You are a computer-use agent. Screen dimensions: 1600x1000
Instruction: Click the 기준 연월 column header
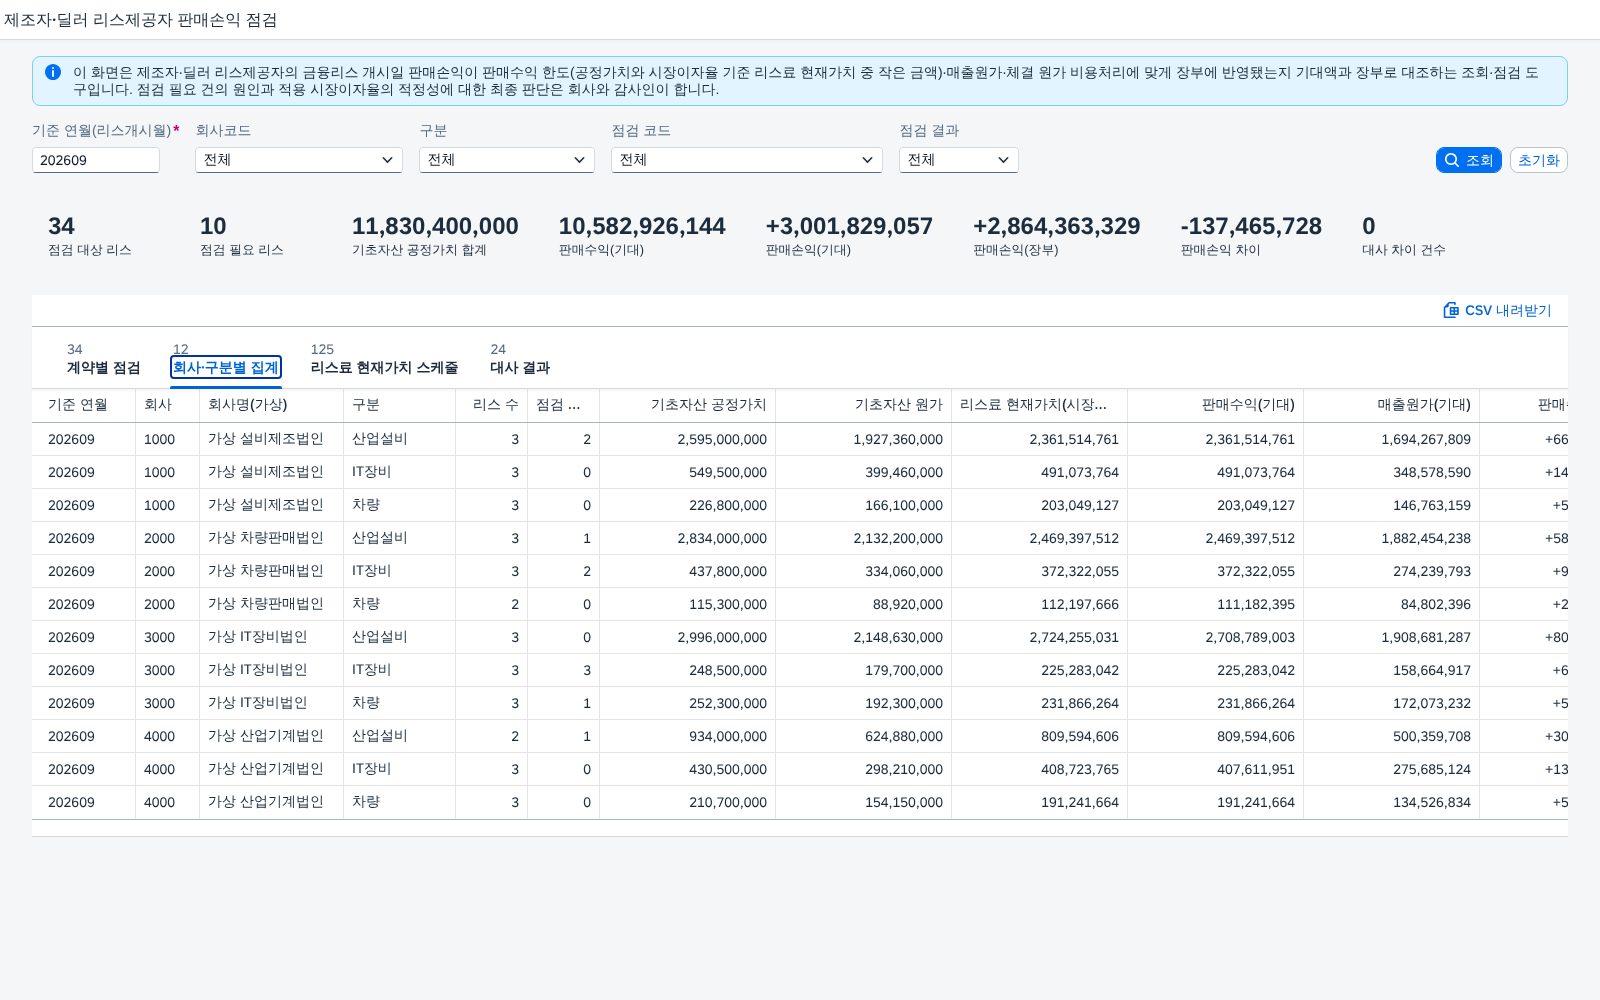point(84,405)
